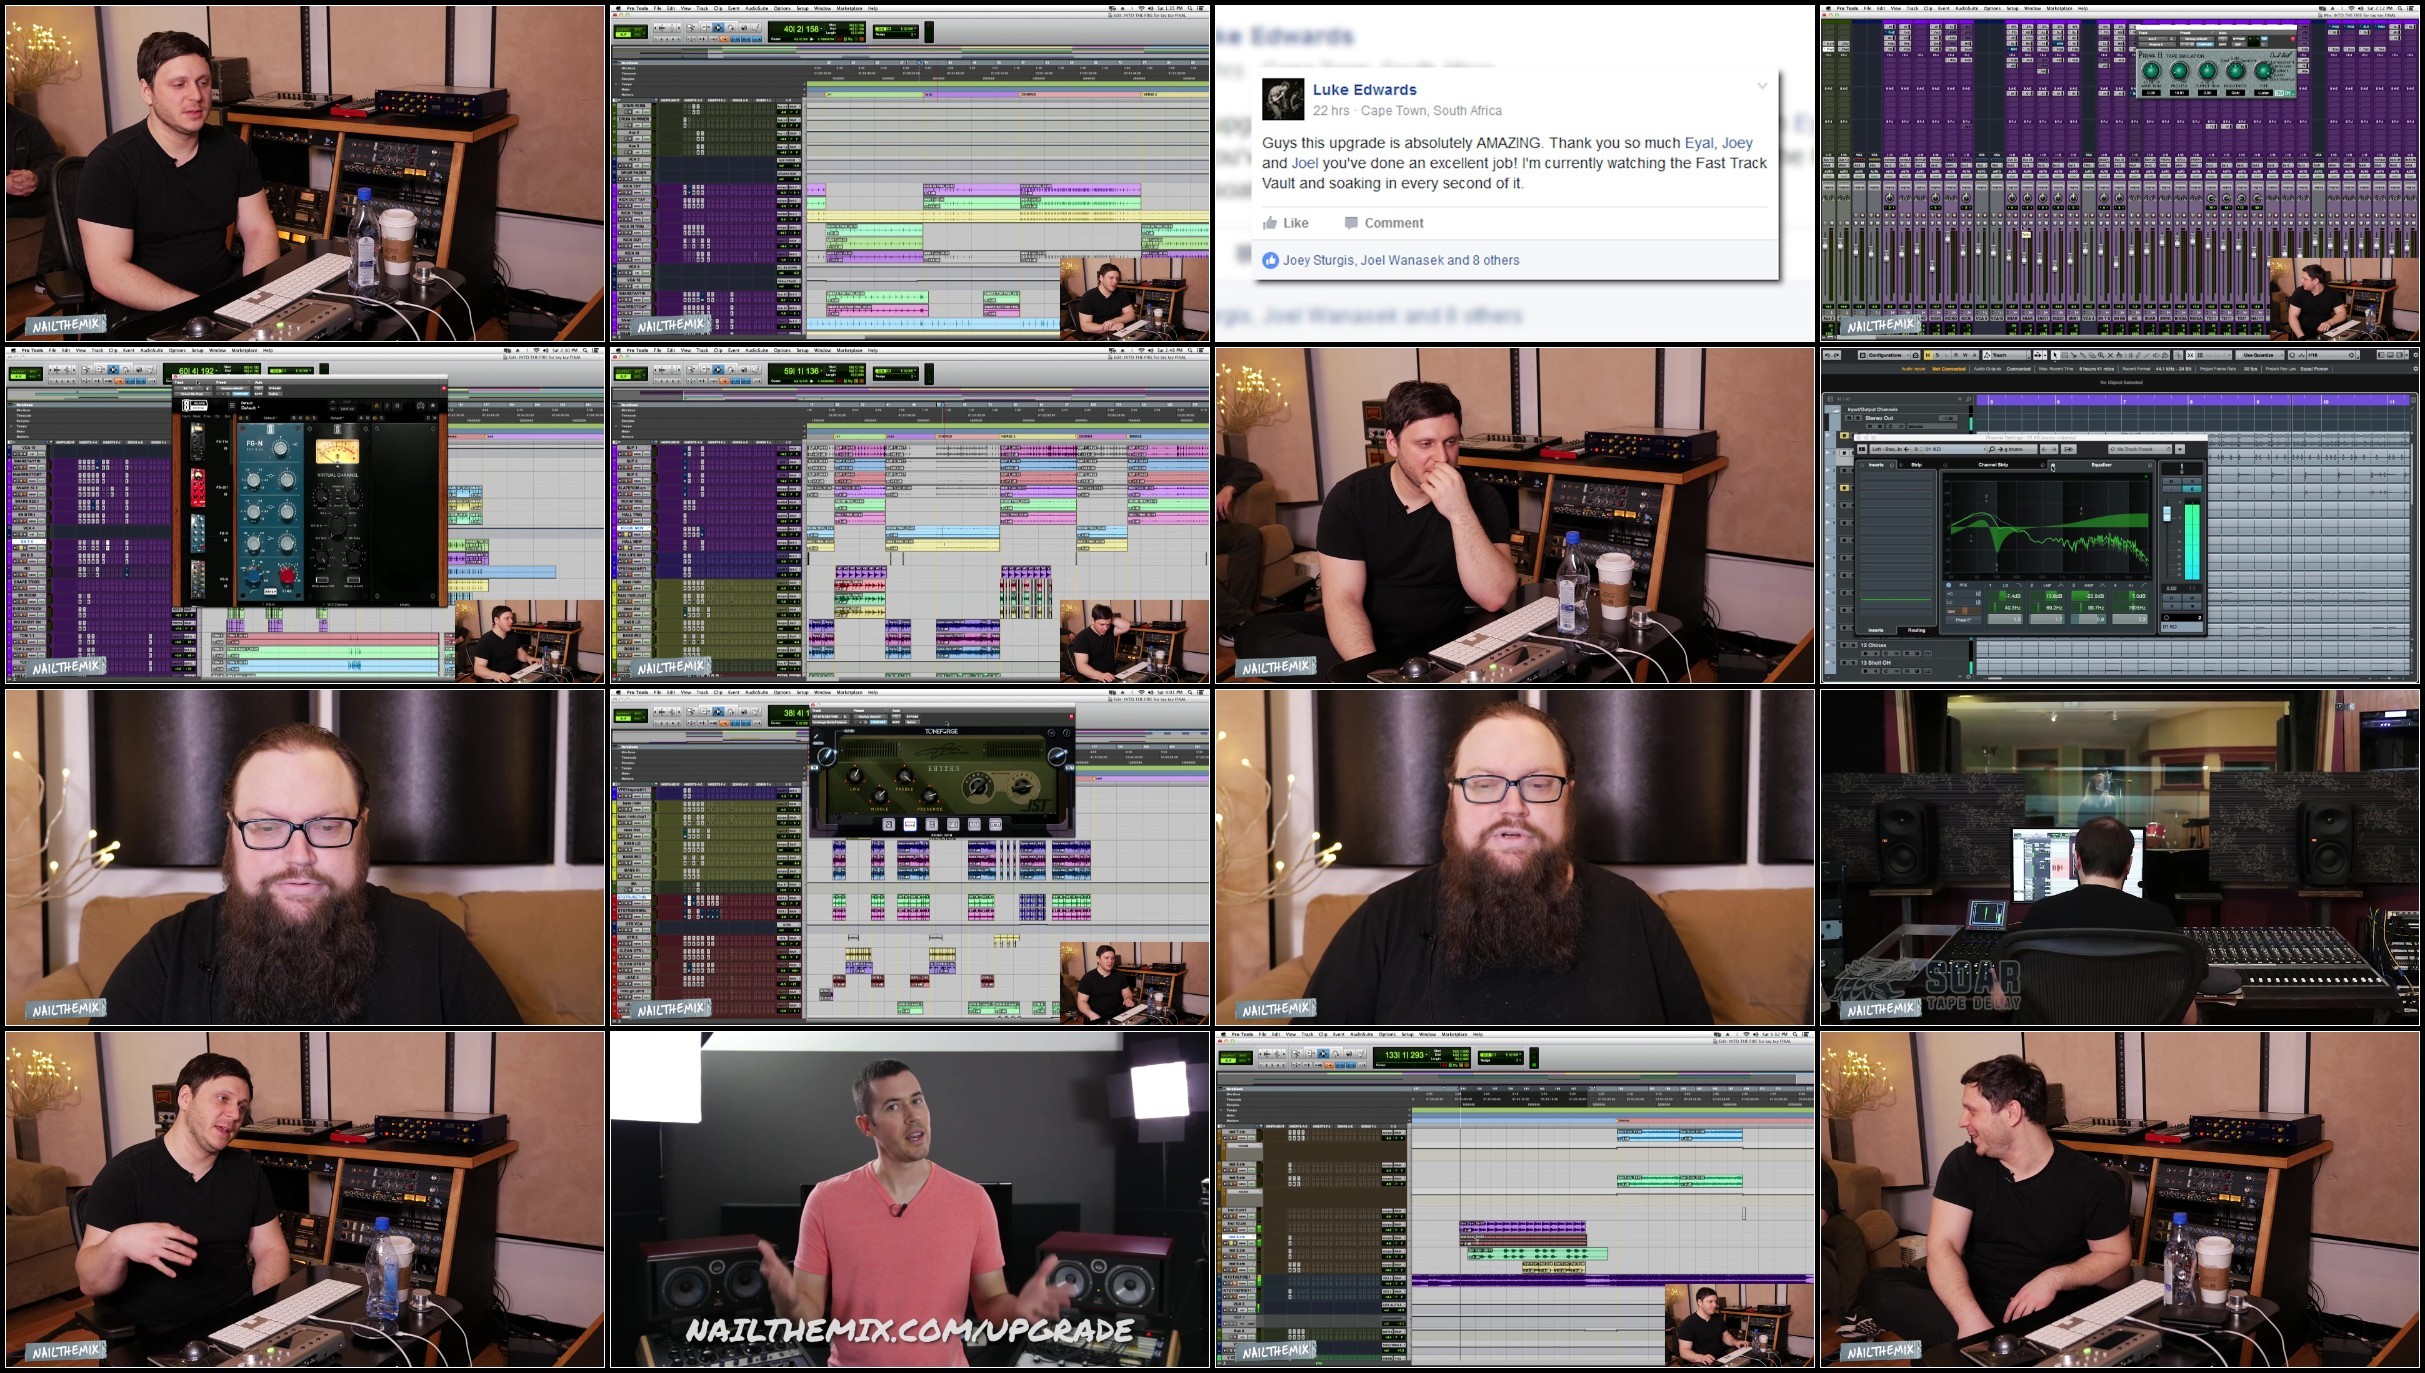The width and height of the screenshot is (2425, 1373).
Task: Open the 'Joey Sturgis, Joel Wanasek and 8 others' link
Action: 1400,260
